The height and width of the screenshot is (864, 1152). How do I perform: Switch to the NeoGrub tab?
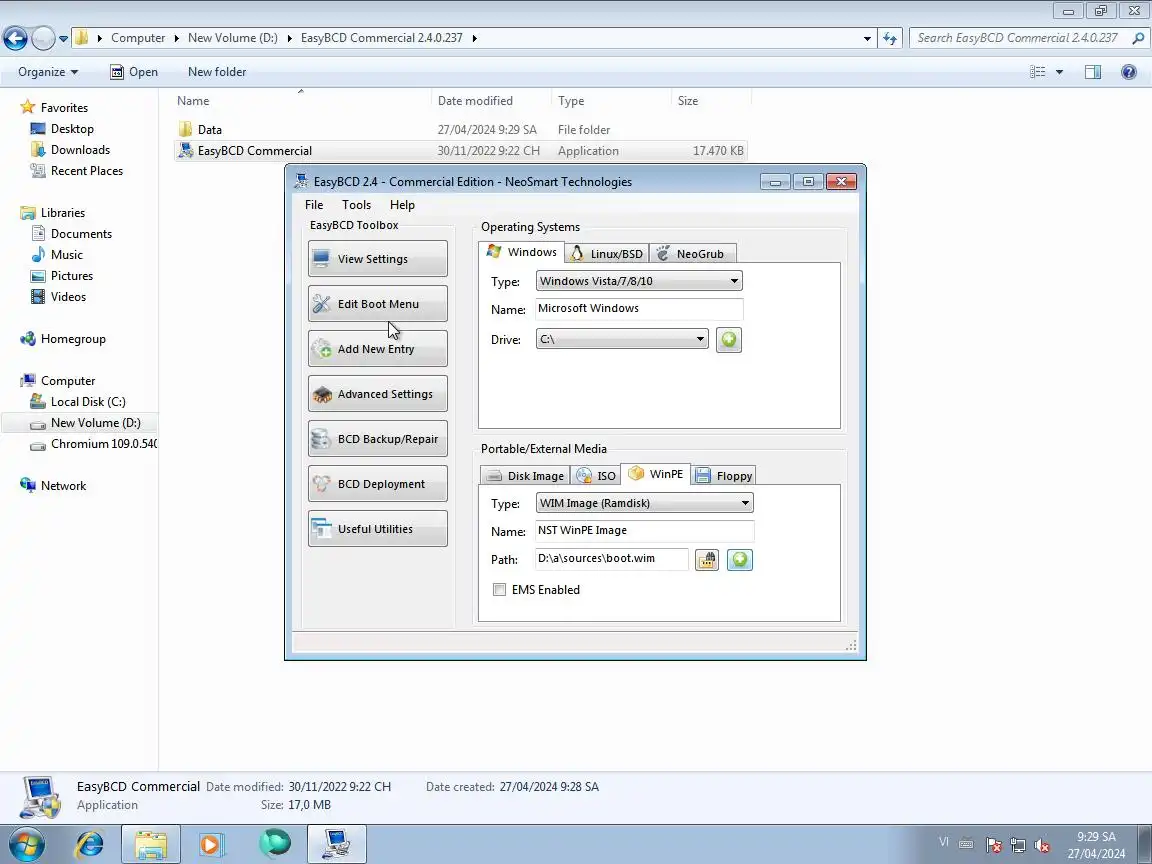[693, 253]
